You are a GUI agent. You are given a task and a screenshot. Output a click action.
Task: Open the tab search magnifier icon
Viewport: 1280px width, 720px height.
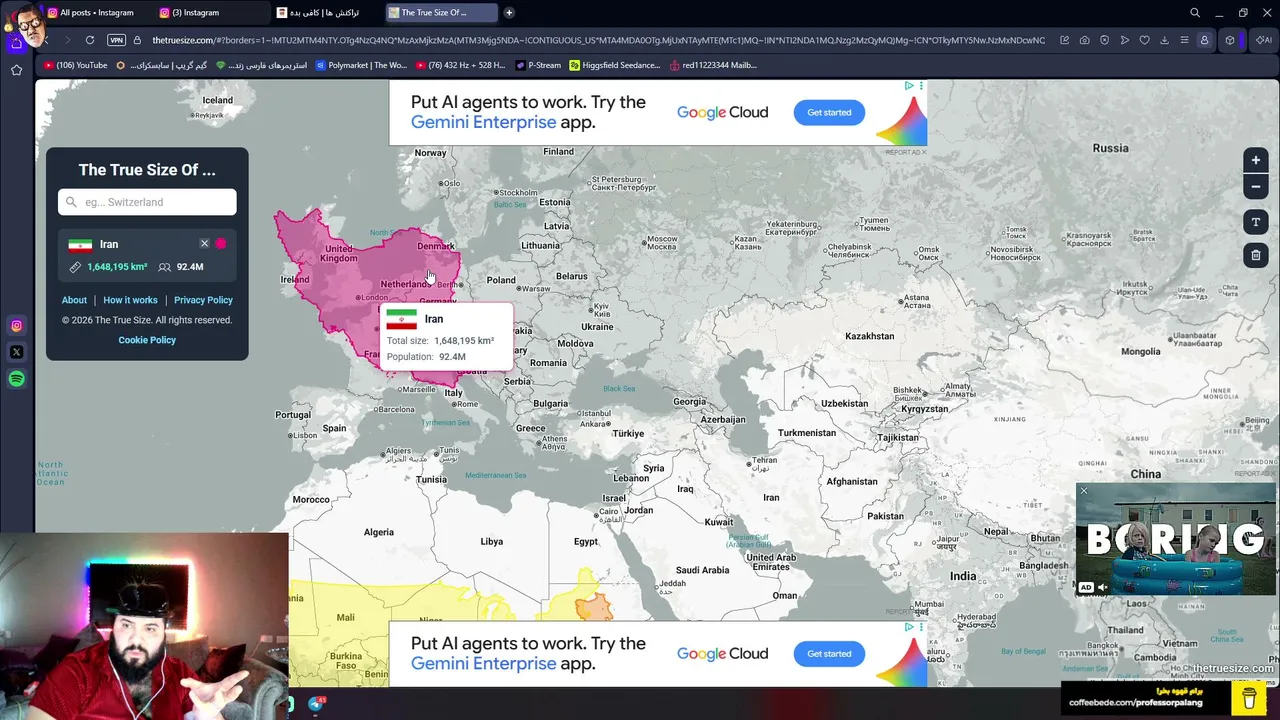1195,13
